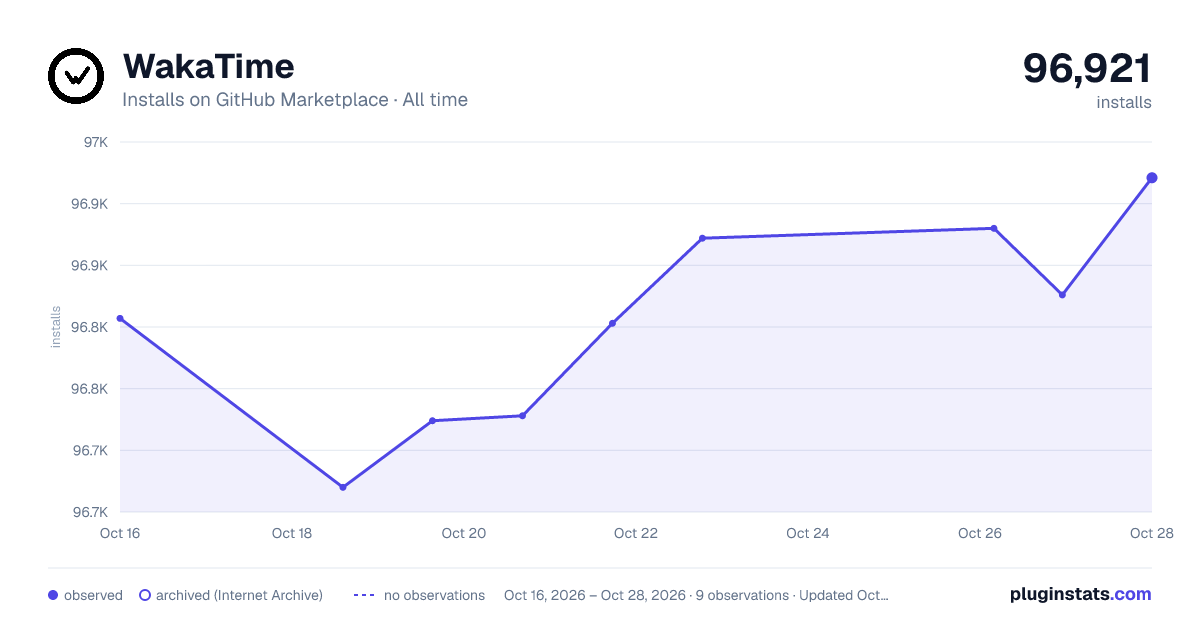Click the WakaTime logo icon
Screen dimensions: 1200x630
click(76, 76)
